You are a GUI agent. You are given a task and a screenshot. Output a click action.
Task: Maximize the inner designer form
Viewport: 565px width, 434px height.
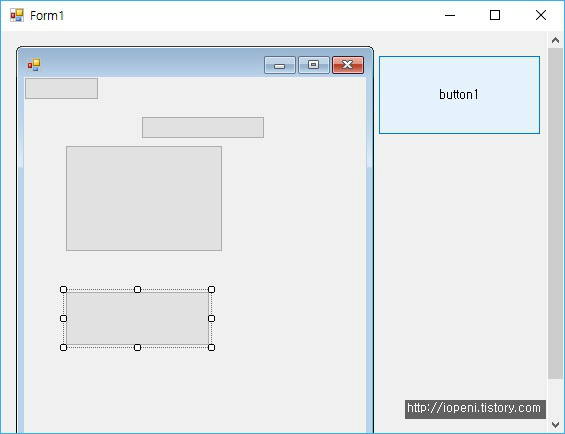[313, 65]
